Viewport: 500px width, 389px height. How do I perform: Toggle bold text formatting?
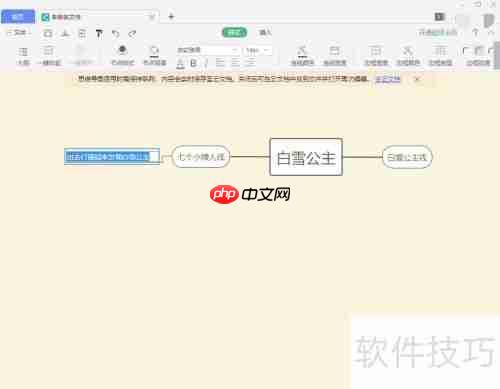coord(193,63)
